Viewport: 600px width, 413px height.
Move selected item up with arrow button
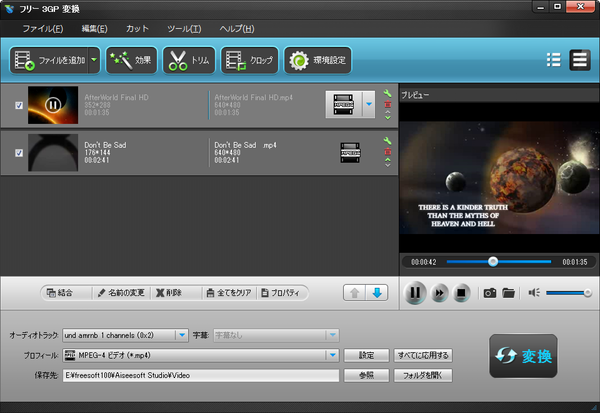354,293
